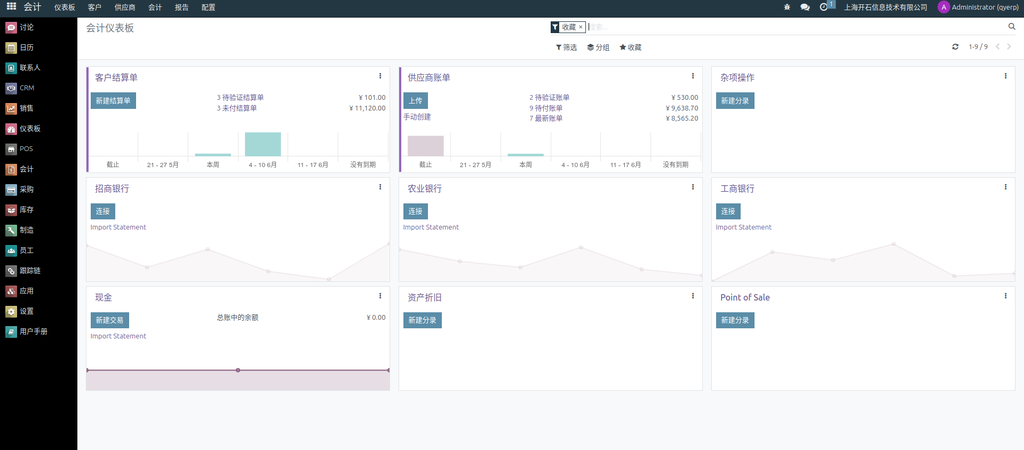Click the search magnifier icon

click(1011, 27)
